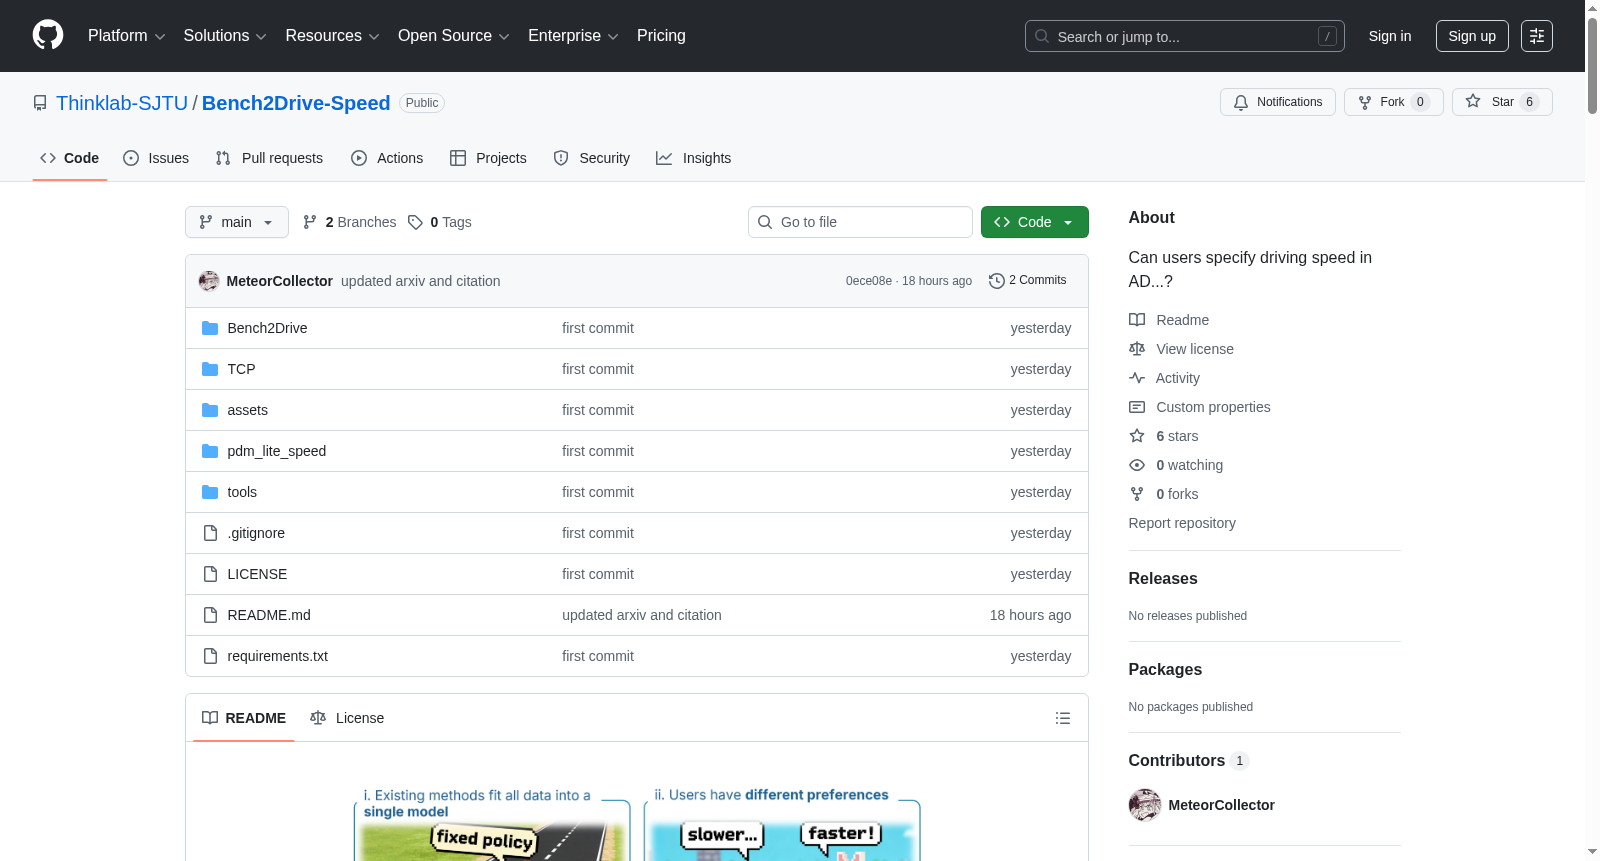Viewport: 1600px width, 861px height.
Task: Open the Actions tab
Action: point(387,158)
